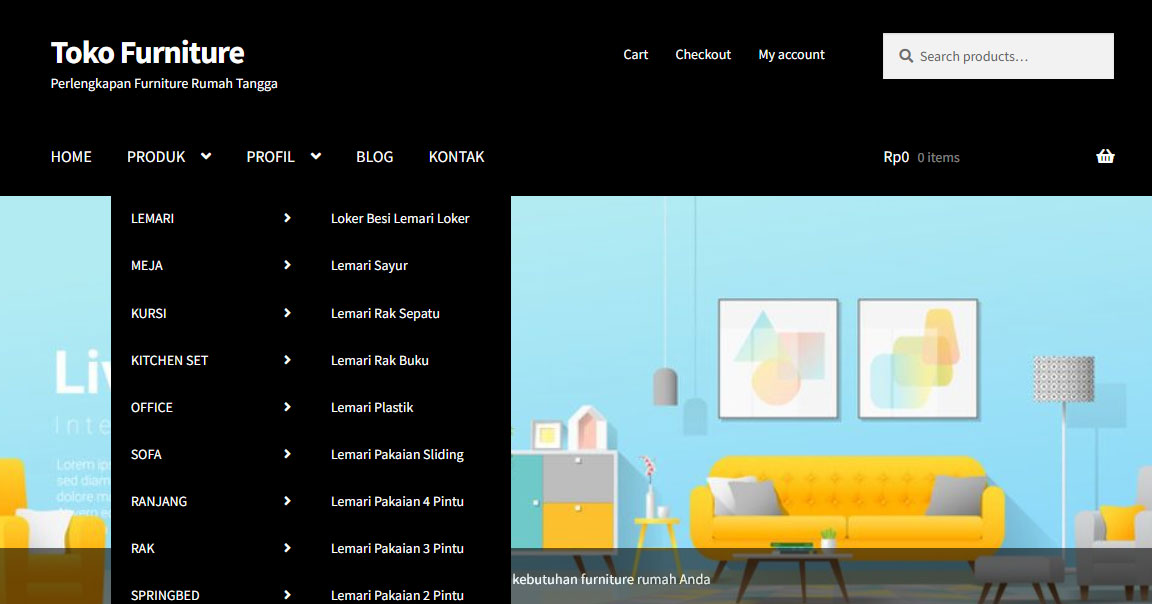Image resolution: width=1152 pixels, height=604 pixels.
Task: Go to the KONTAK page
Action: click(x=456, y=156)
